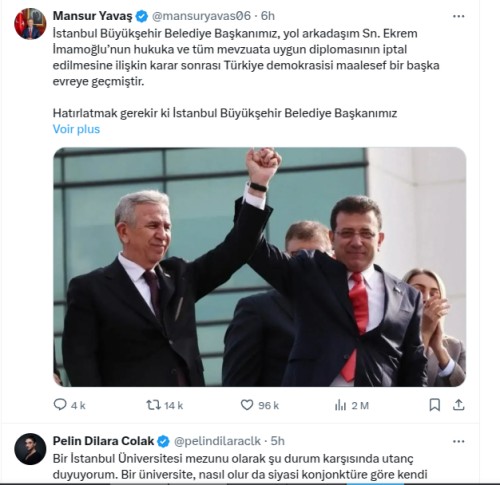Retweet the Mansur Yavaş post

165,405
